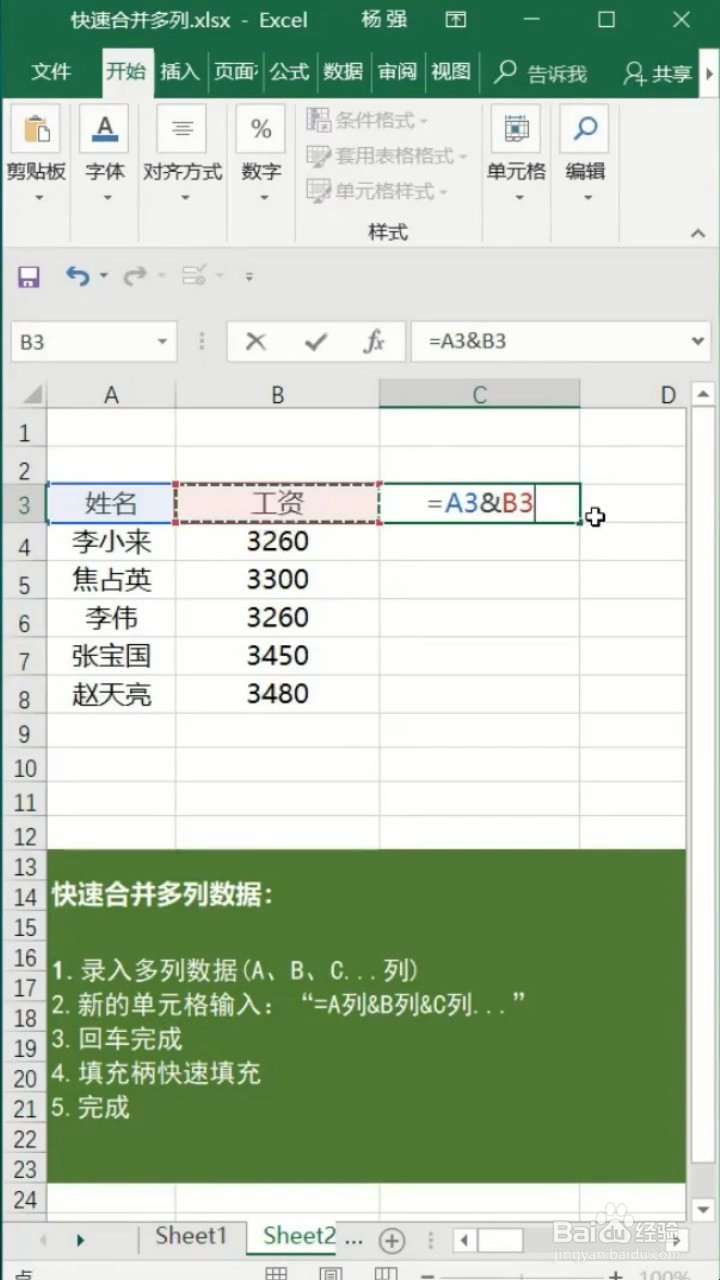Select row 3 header
The width and height of the screenshot is (720, 1280).
coord(24,504)
